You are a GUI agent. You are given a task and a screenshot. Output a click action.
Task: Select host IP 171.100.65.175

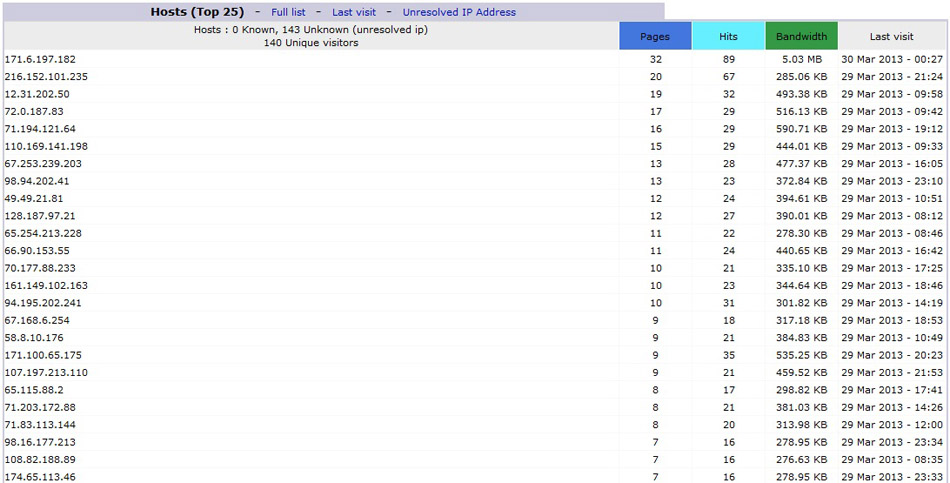click(x=43, y=355)
